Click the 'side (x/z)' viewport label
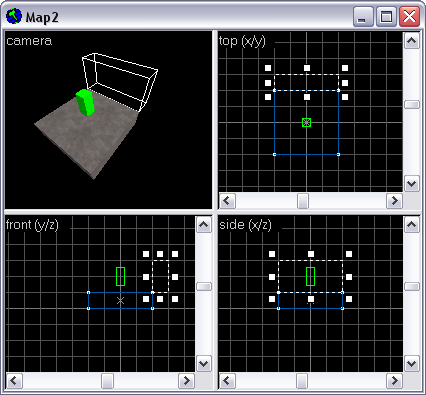Screen dimensions: 426x395 pos(245,225)
